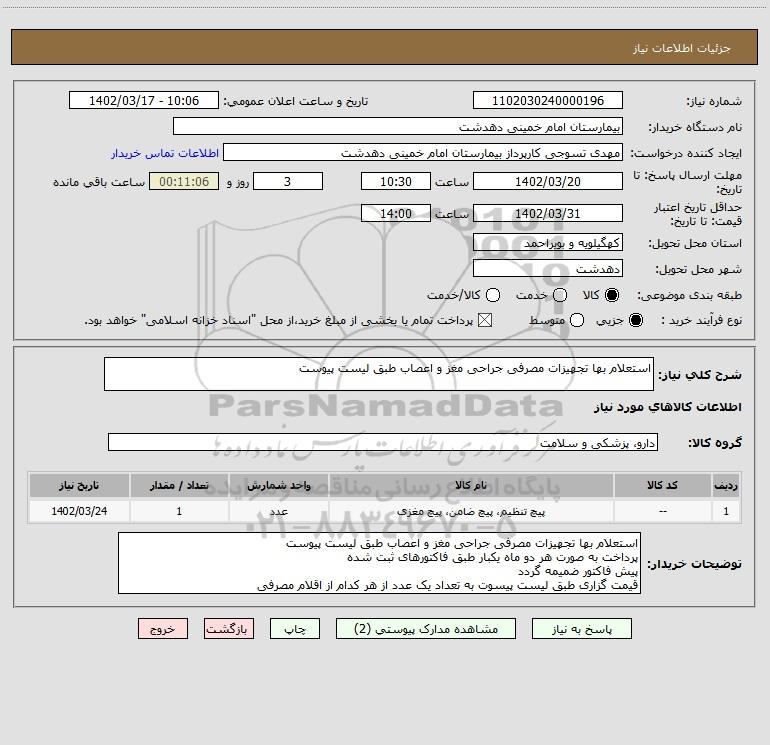Click the buyer name field بیمارستان امام خمینی دهدشت

pyautogui.click(x=398, y=126)
